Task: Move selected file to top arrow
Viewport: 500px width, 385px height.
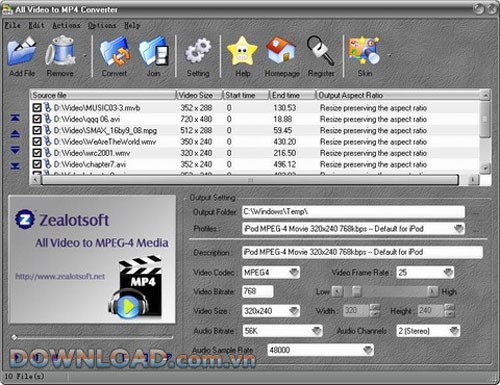Action: (x=15, y=118)
